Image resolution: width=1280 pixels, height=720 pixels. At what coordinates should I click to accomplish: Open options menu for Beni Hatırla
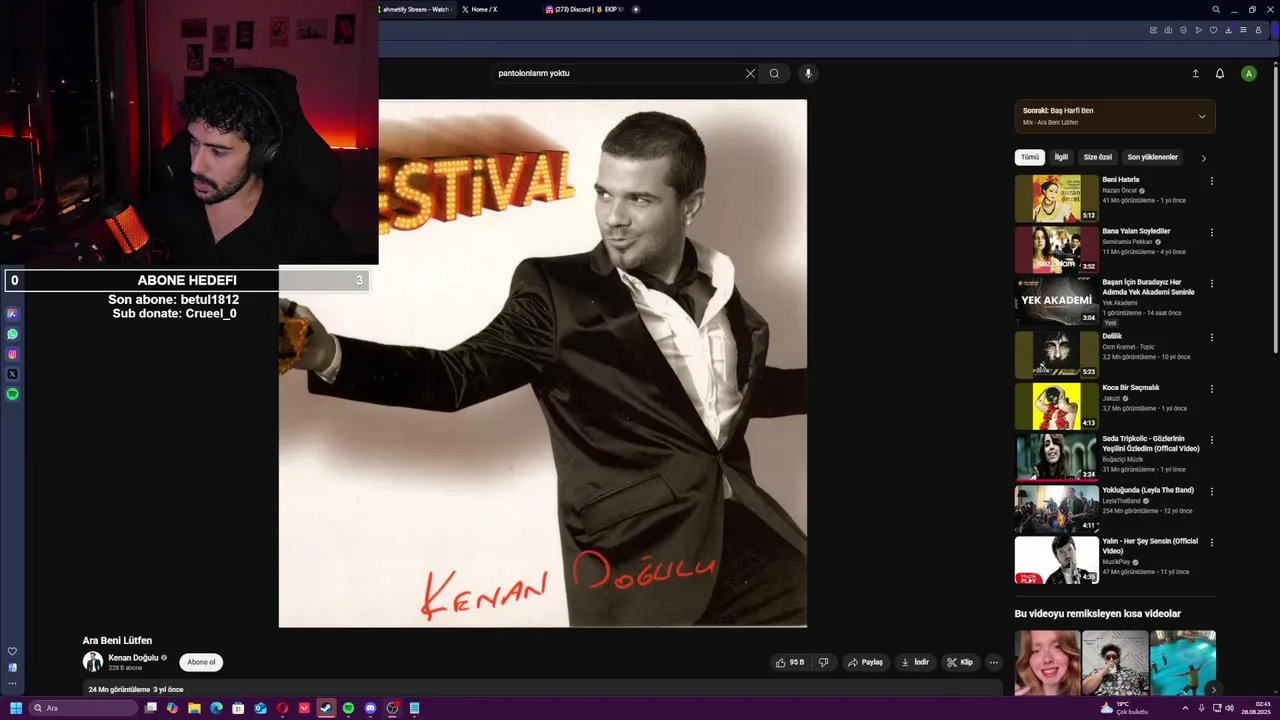1211,181
